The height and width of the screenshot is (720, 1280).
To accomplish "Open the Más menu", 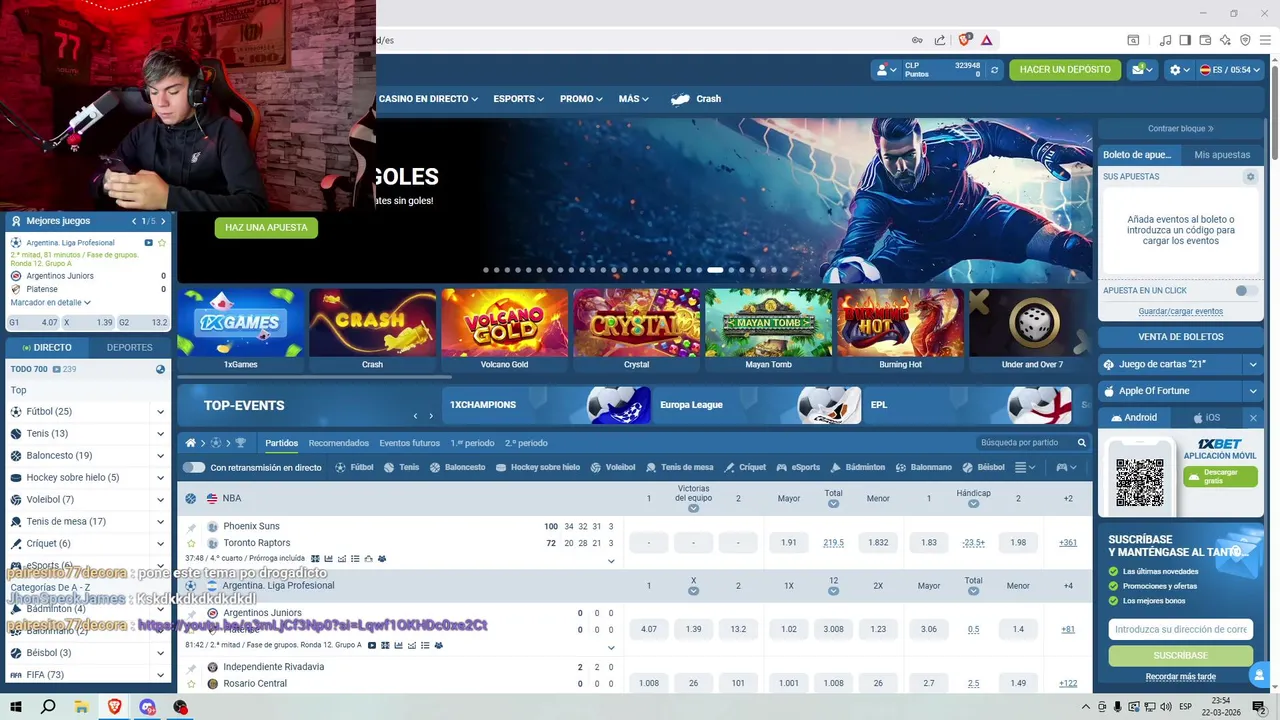I will (x=633, y=99).
